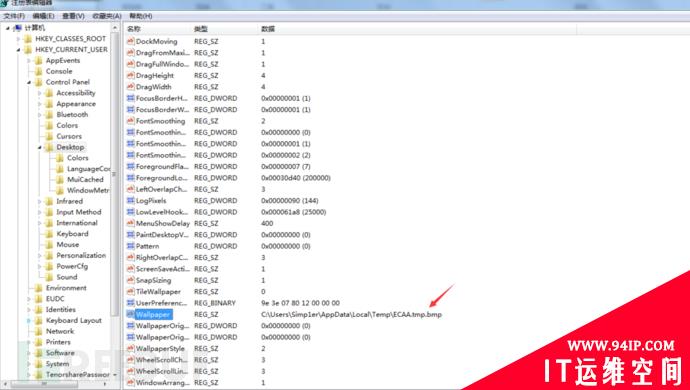Select the WindowMetr... subkey under Desktop

88,191
